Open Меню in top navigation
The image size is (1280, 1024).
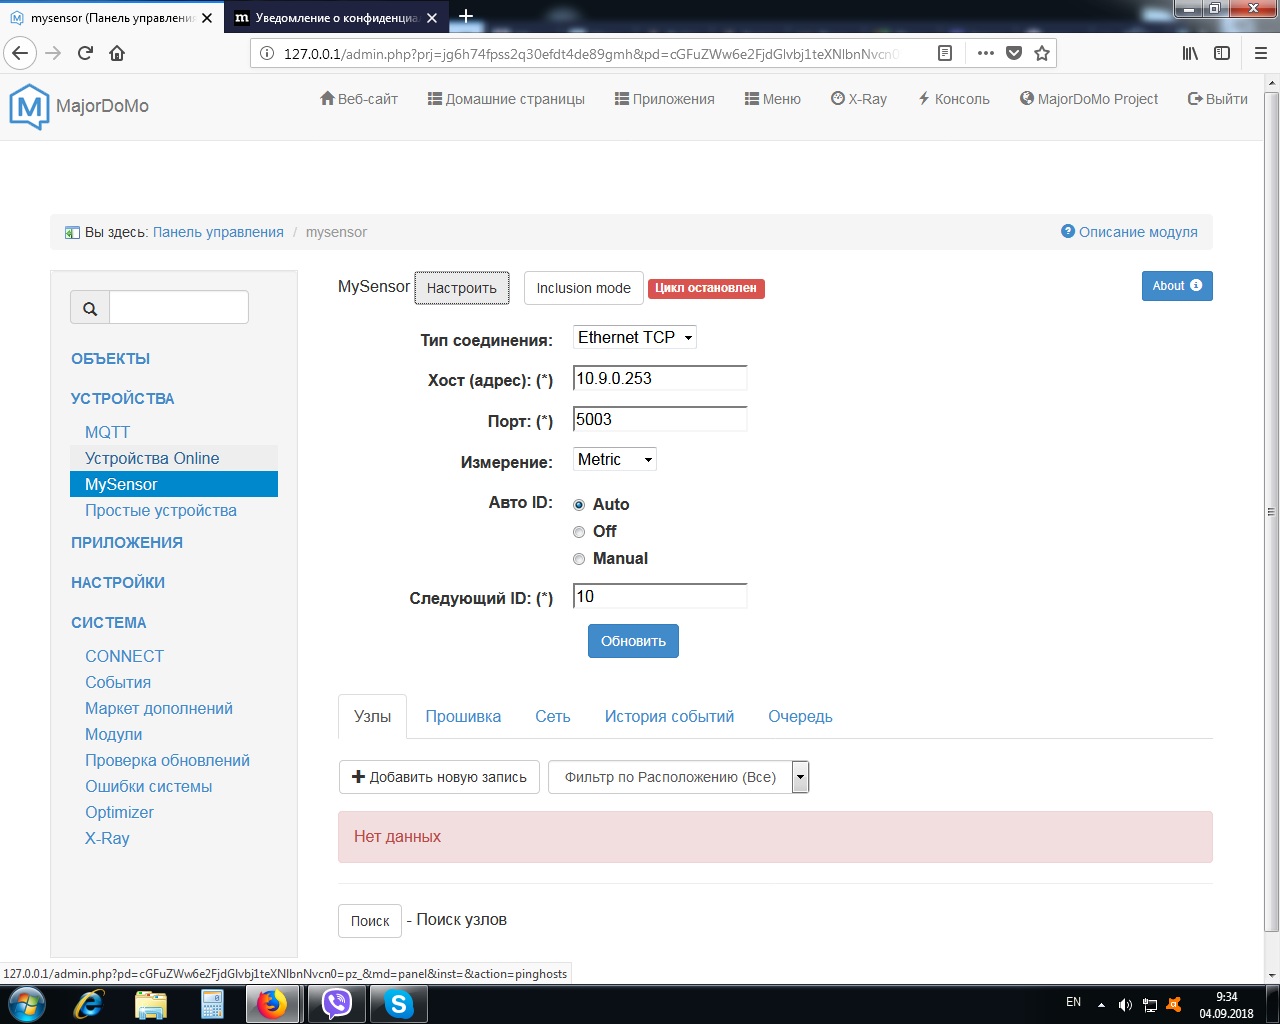772,99
